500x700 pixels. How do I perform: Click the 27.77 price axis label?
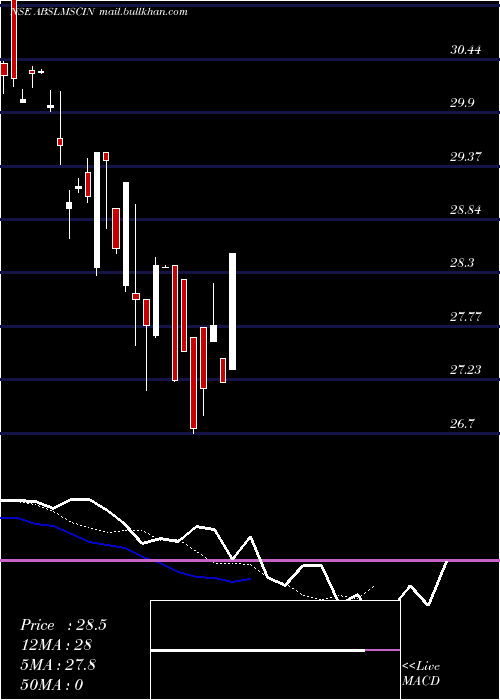click(465, 317)
